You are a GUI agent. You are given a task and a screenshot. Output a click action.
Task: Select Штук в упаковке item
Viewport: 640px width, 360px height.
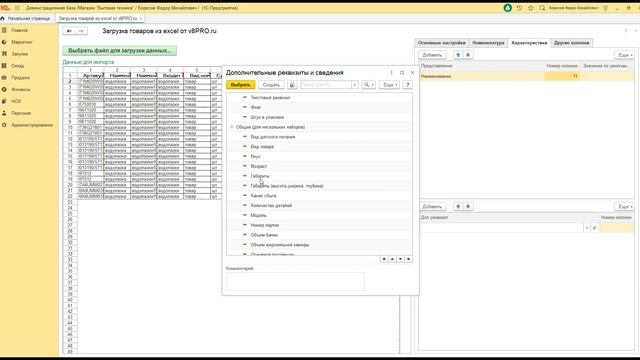(x=267, y=117)
